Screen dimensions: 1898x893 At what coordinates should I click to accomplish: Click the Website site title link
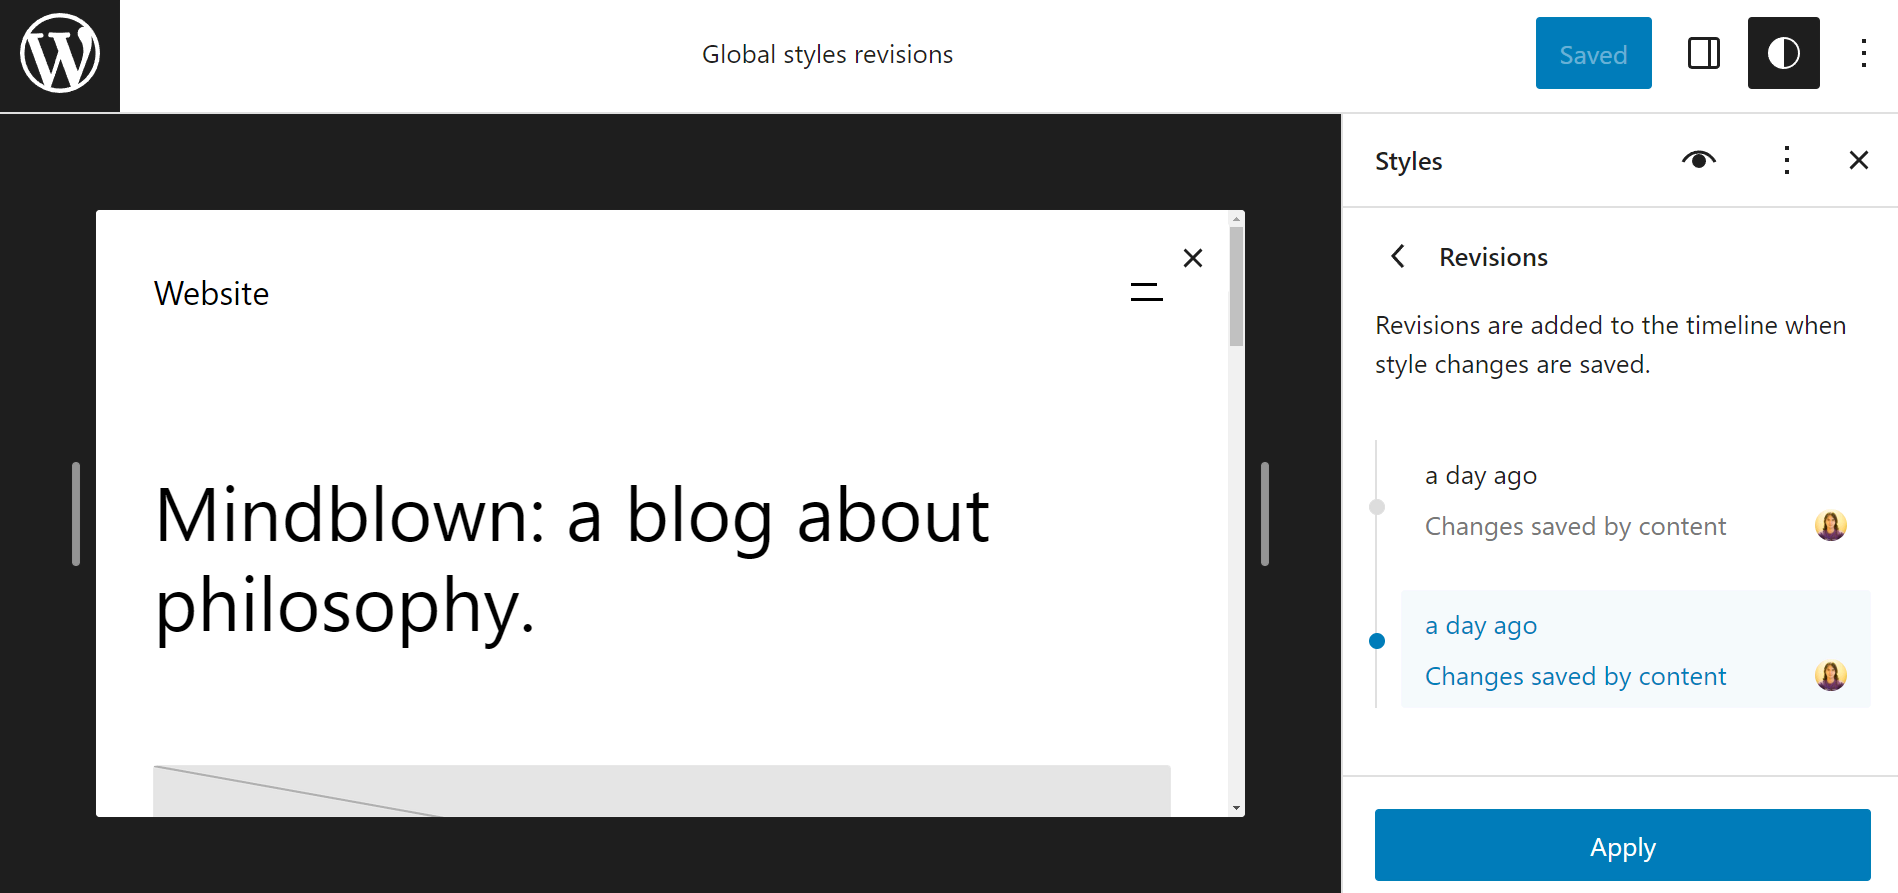211,294
